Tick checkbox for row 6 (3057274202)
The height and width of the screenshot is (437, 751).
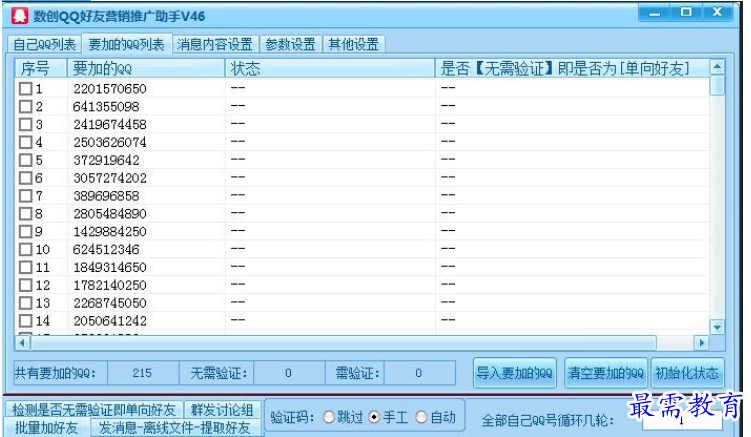pyautogui.click(x=25, y=178)
